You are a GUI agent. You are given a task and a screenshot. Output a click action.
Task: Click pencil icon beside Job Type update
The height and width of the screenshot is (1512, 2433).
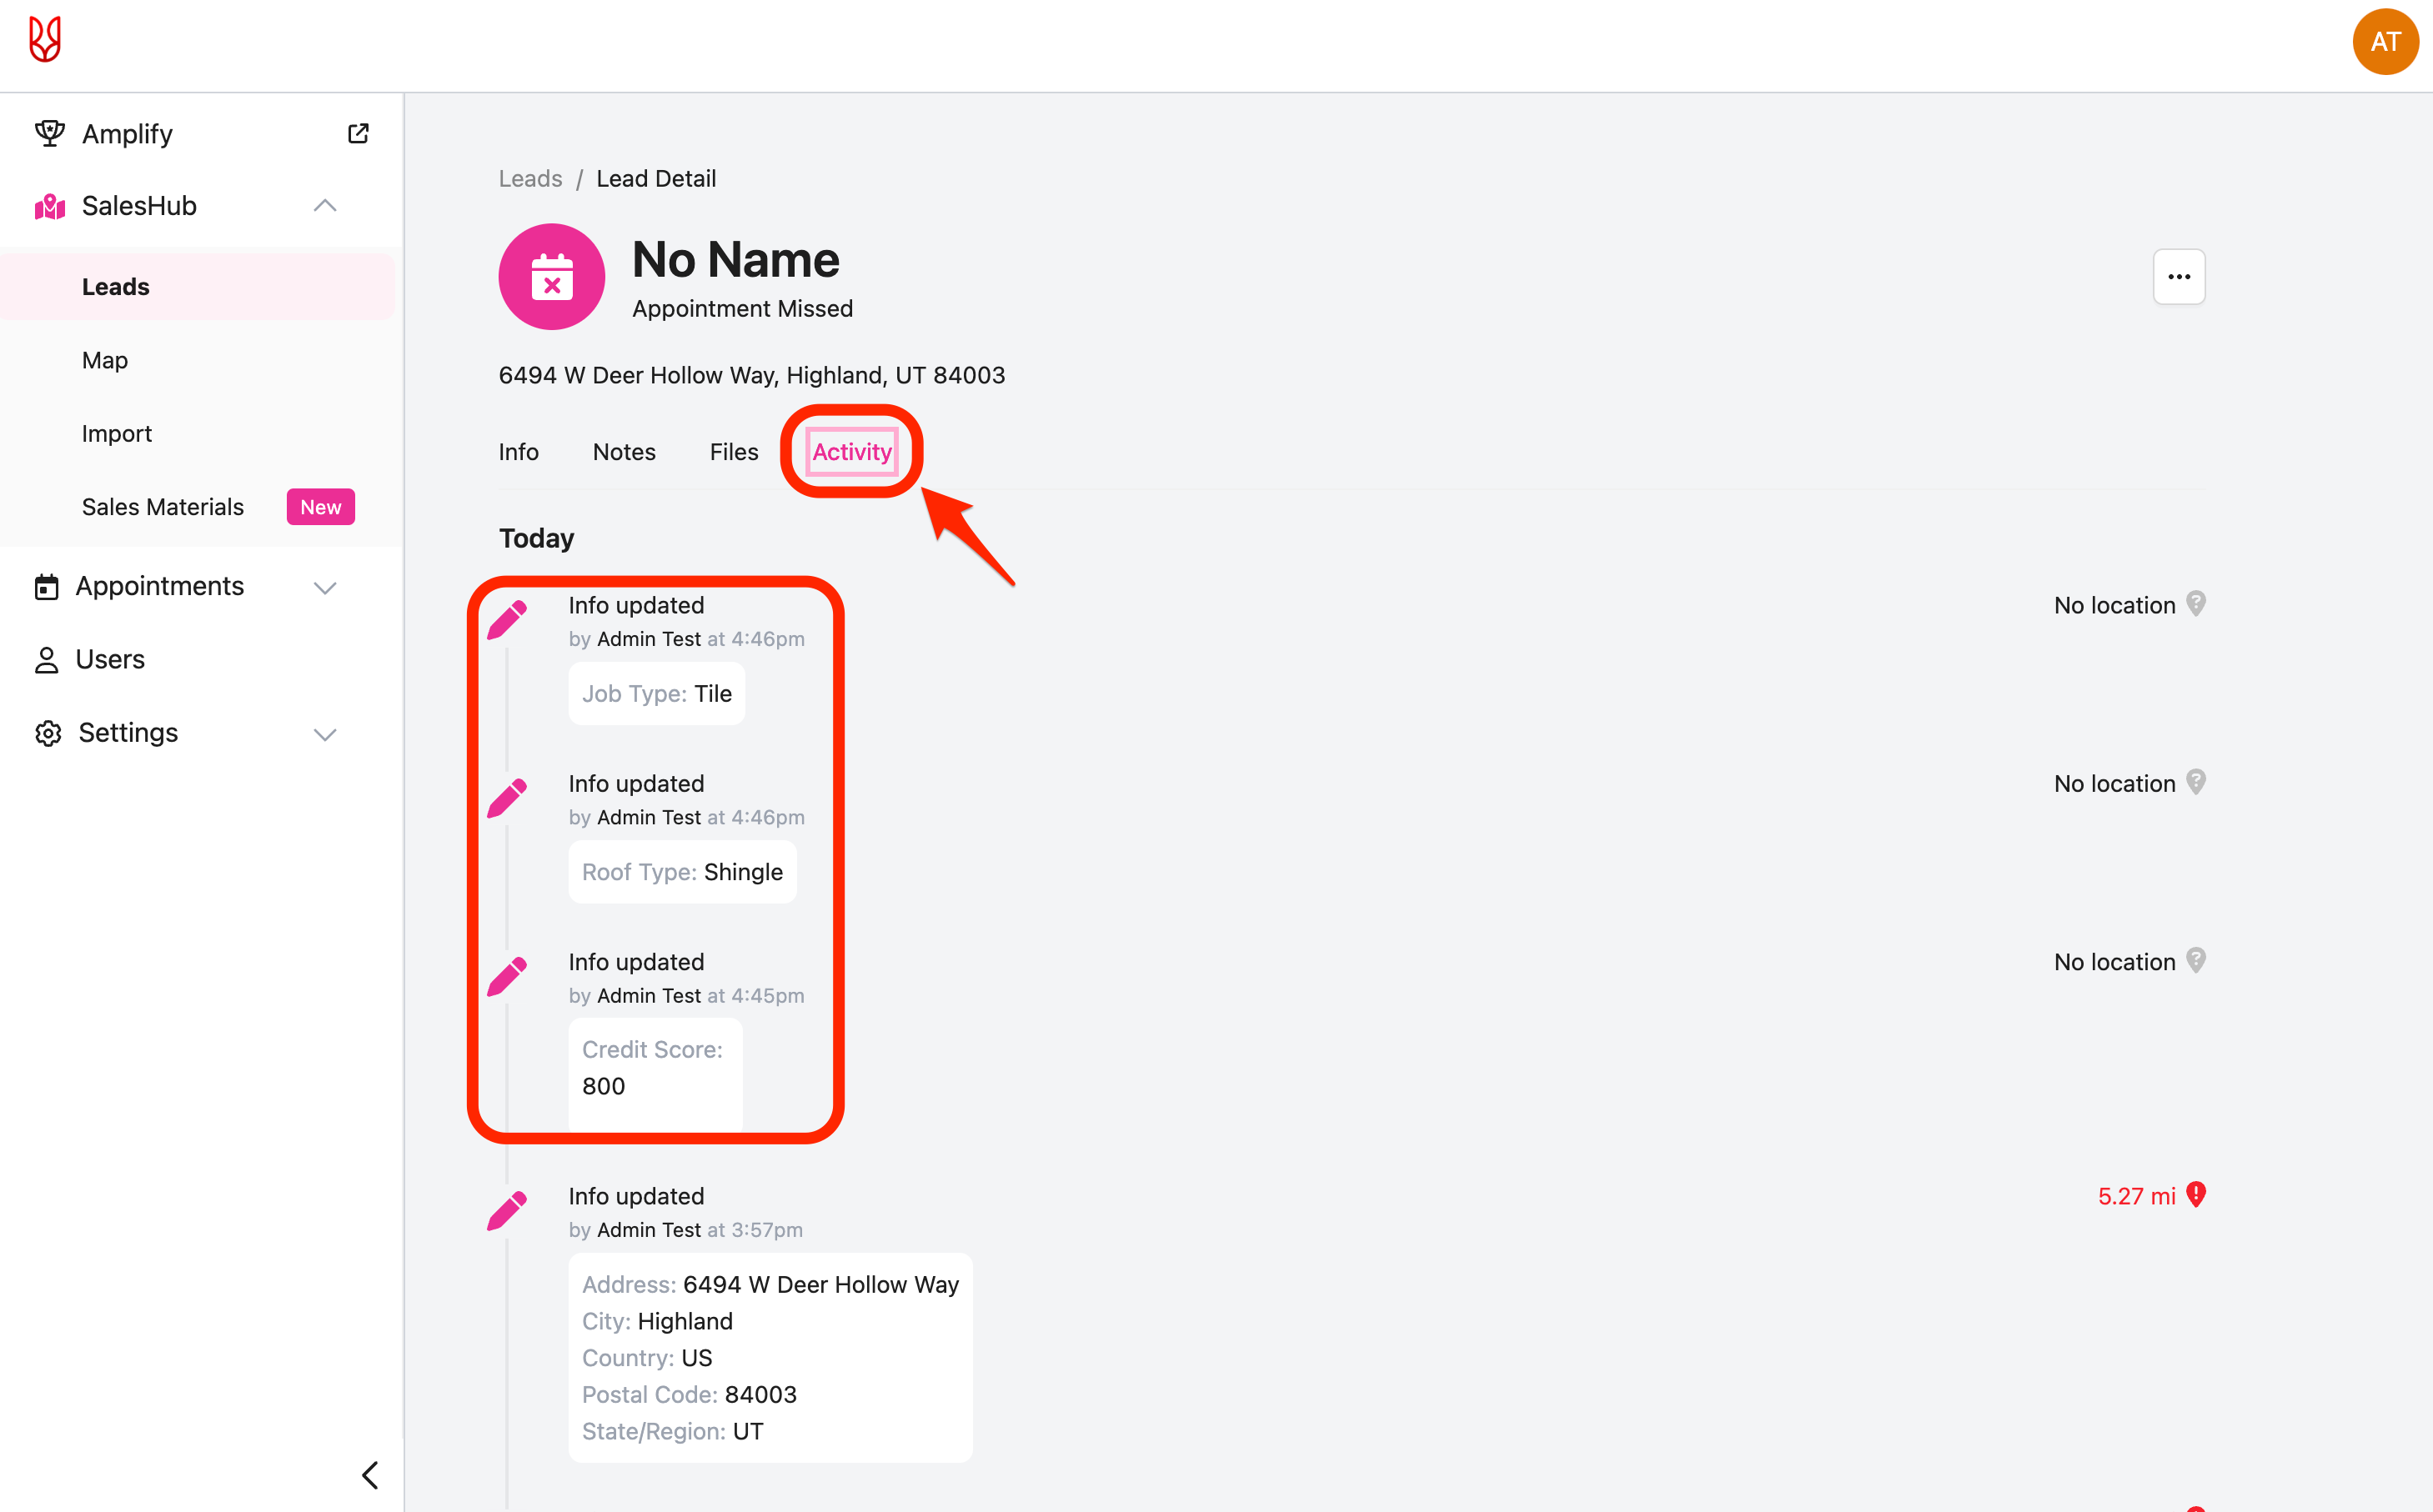tap(508, 620)
